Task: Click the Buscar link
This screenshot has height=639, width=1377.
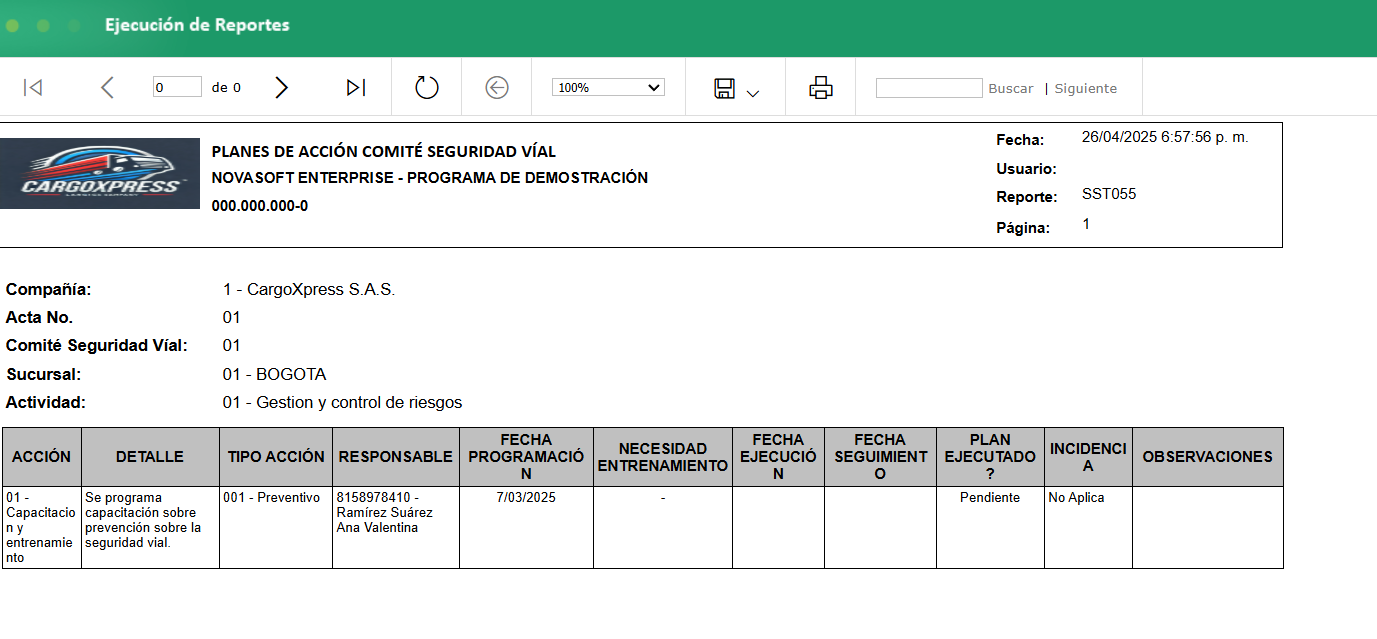Action: (x=1011, y=88)
